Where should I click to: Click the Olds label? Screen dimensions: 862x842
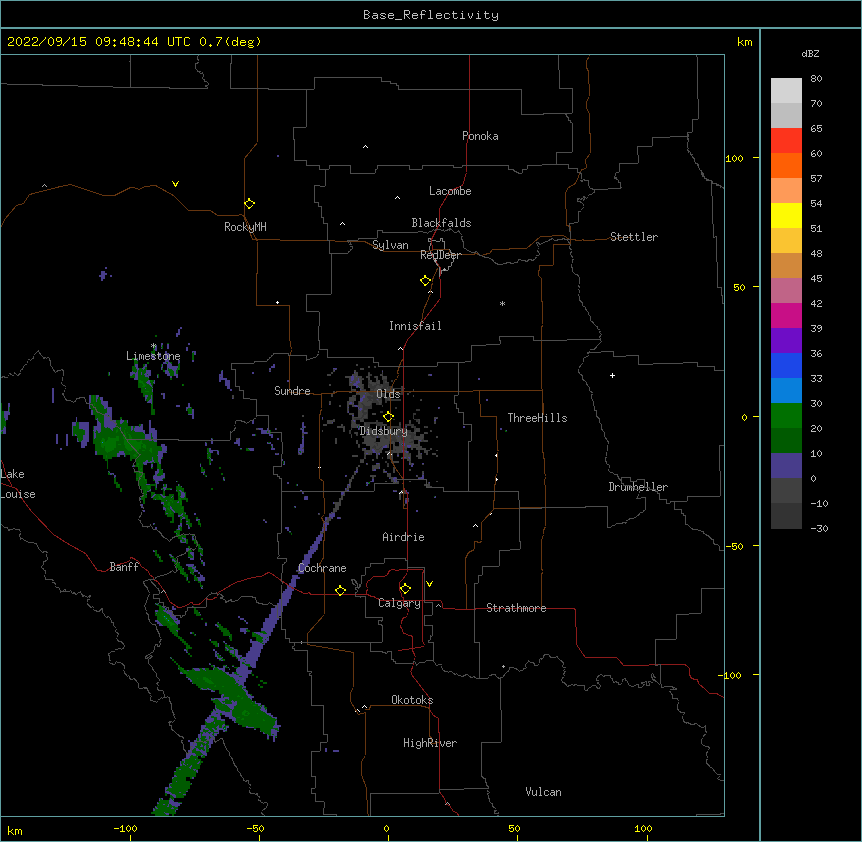pos(388,394)
